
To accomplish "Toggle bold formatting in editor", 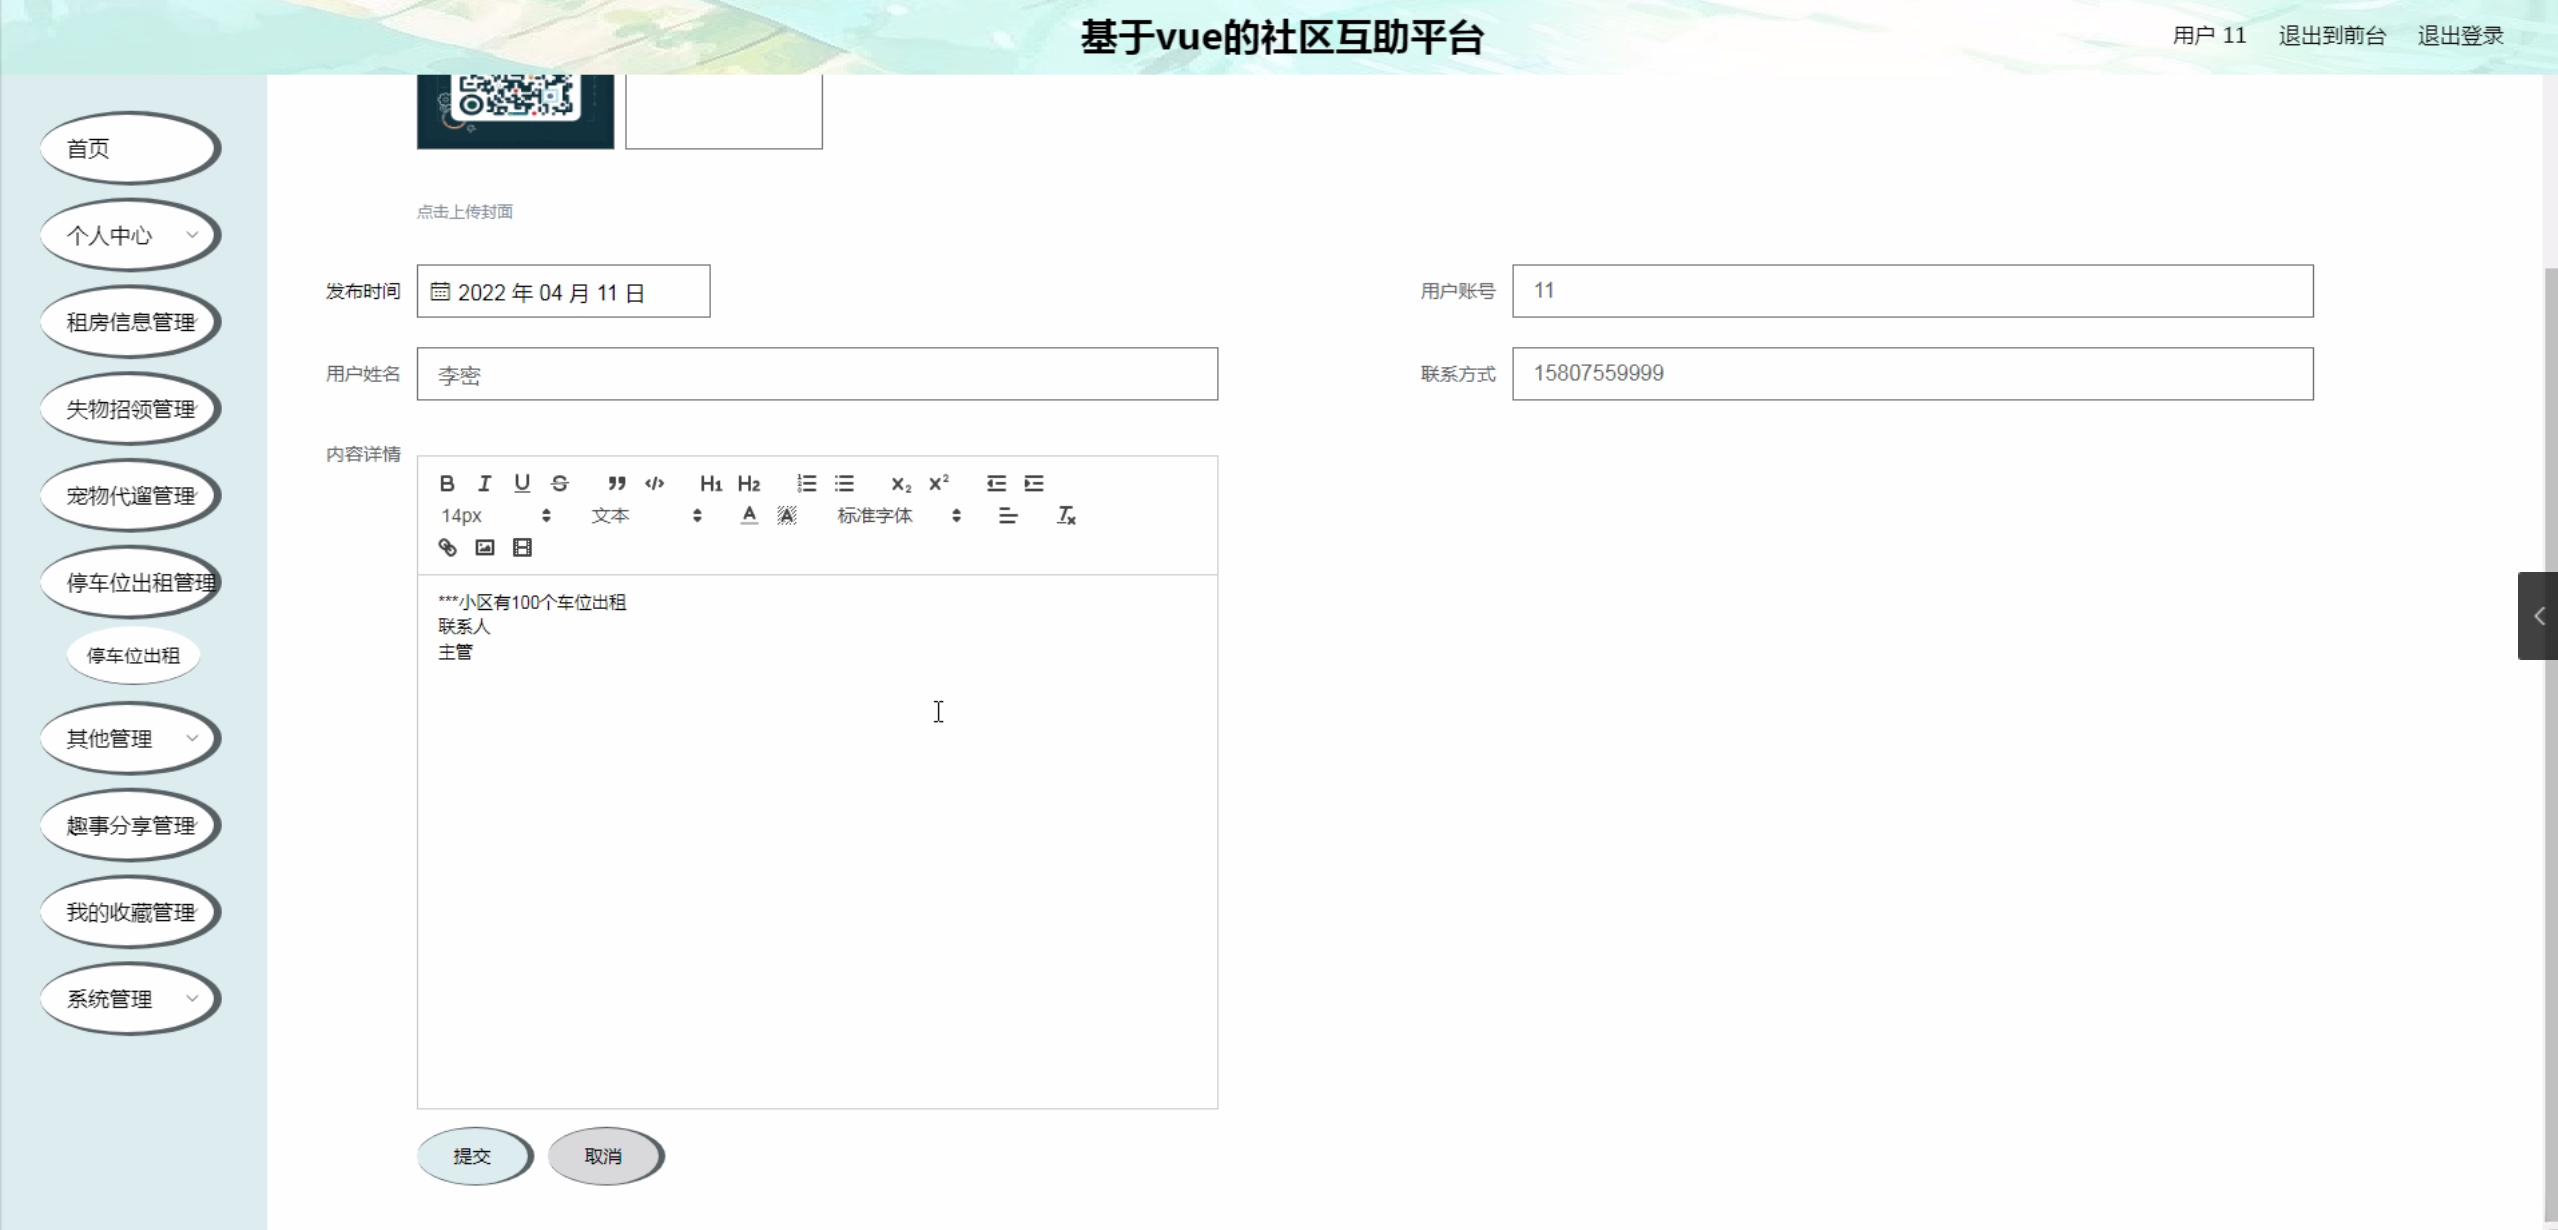I will [x=447, y=484].
